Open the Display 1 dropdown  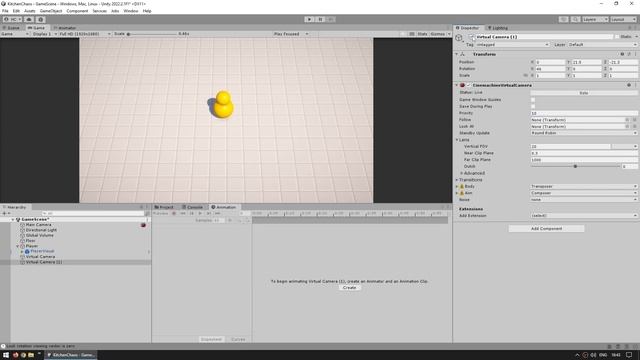point(44,34)
